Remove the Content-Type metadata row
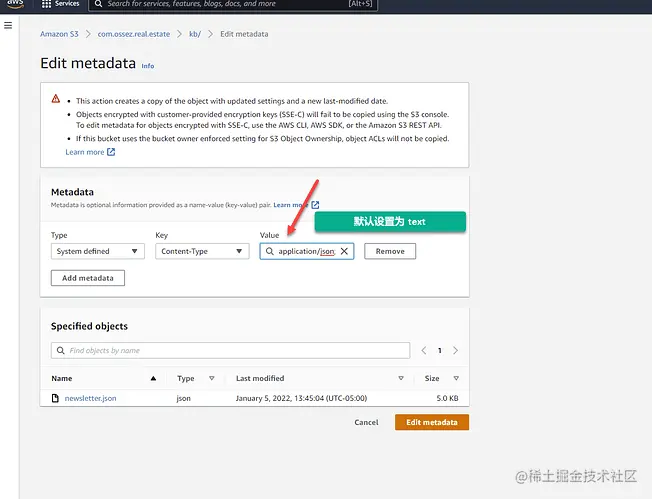 pos(390,251)
